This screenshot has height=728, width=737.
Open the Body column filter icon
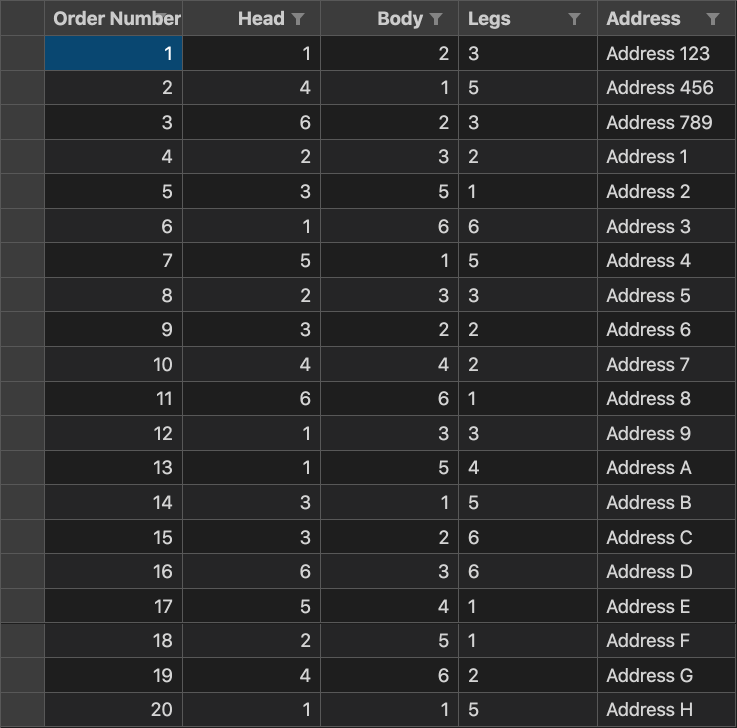pyautogui.click(x=436, y=19)
